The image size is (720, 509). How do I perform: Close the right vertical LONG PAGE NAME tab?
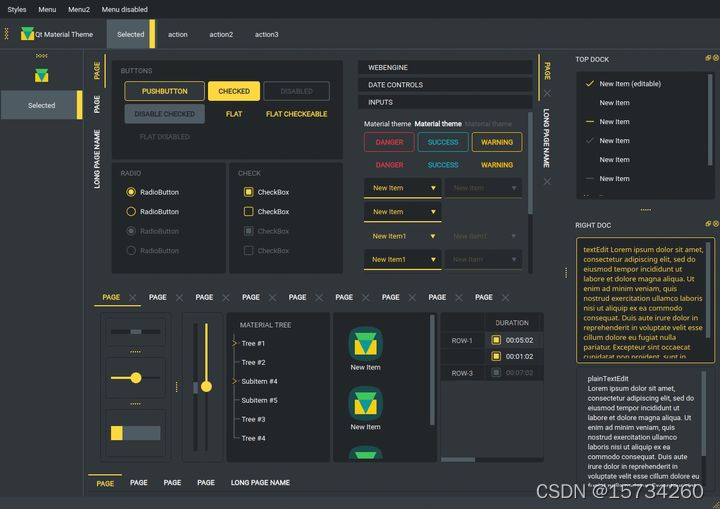(x=547, y=181)
